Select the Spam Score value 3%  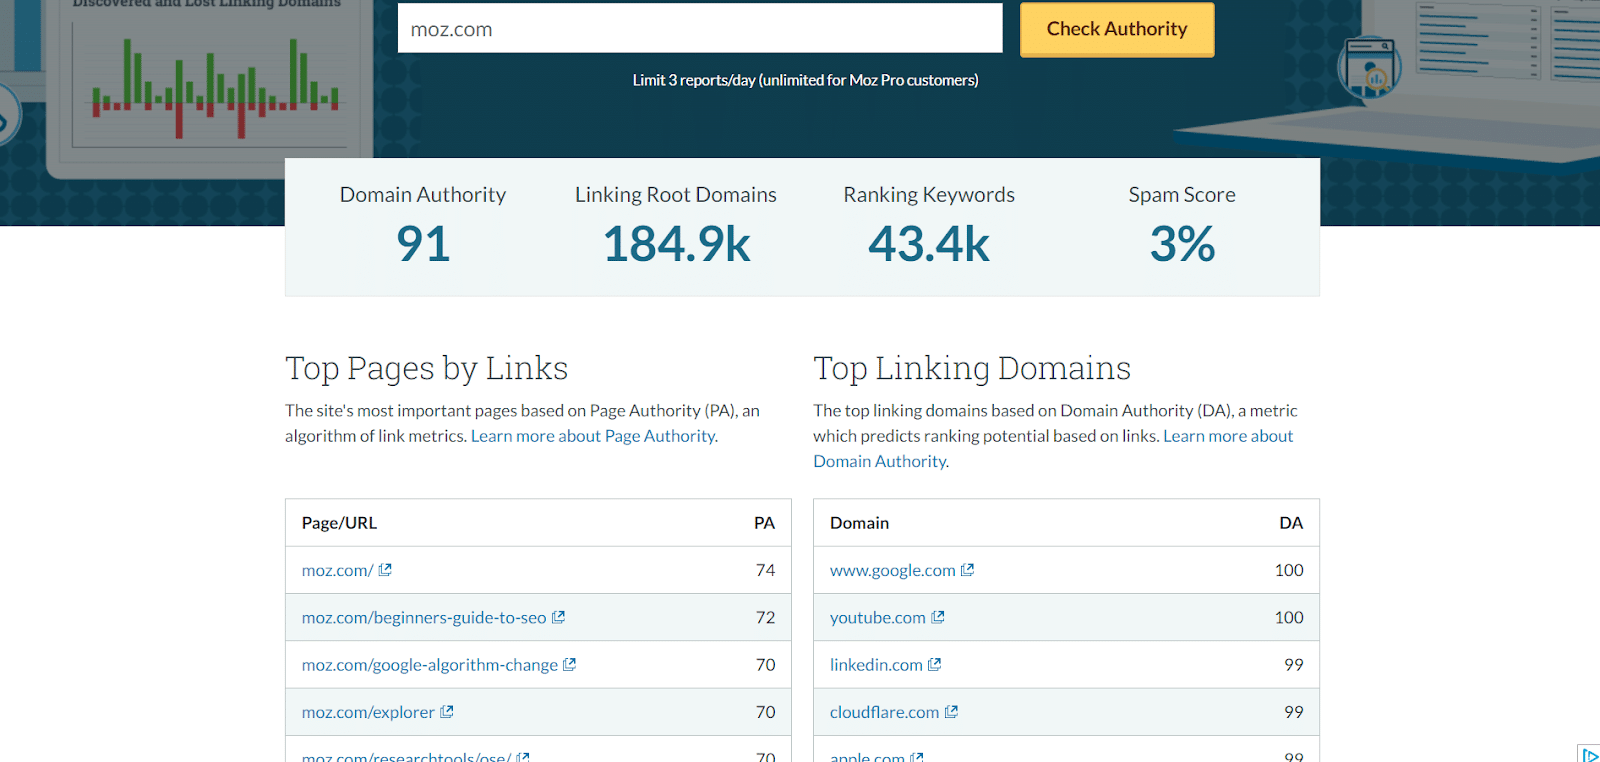tap(1182, 244)
